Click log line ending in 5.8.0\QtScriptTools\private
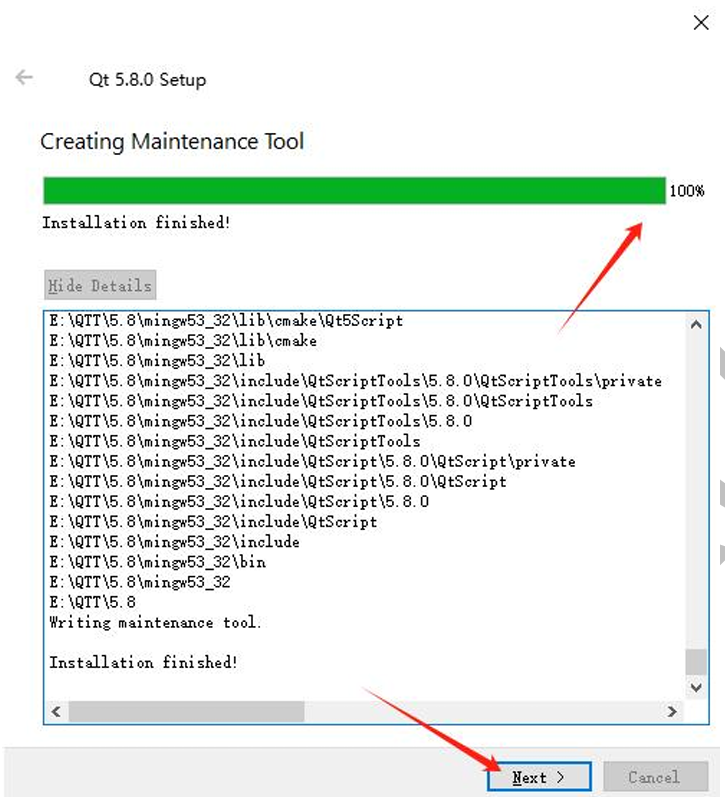This screenshot has height=797, width=725. (x=355, y=381)
